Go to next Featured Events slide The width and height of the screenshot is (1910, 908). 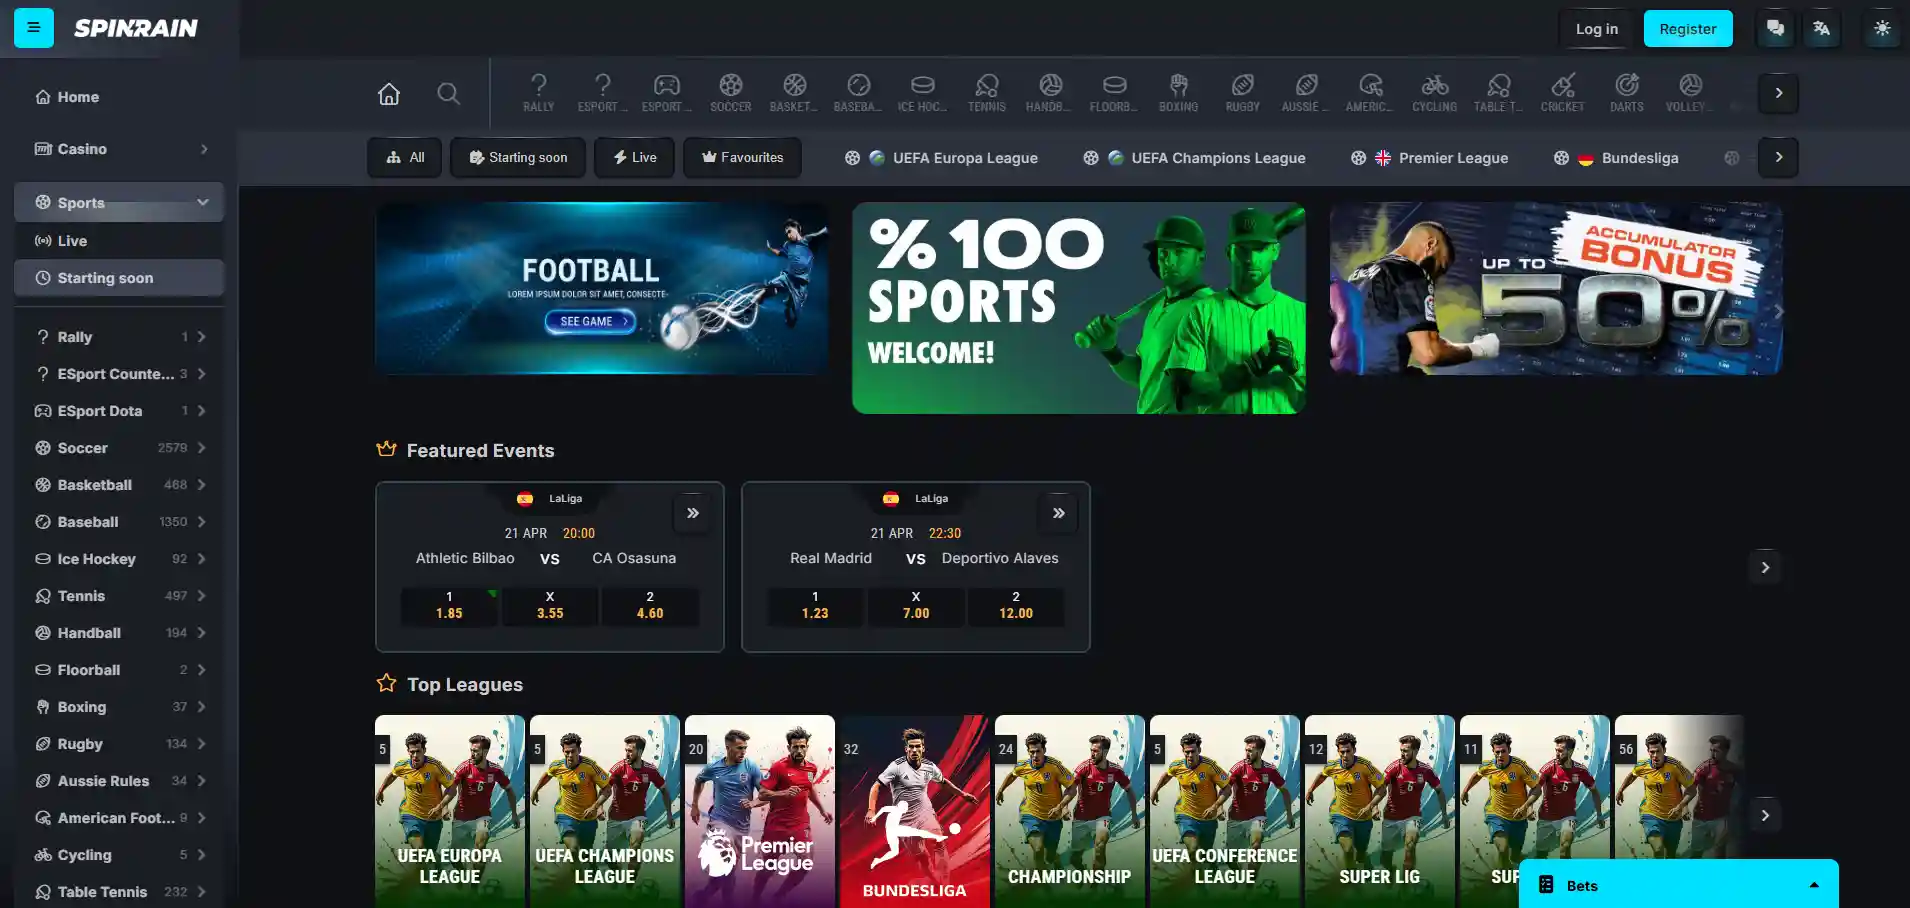(x=1765, y=567)
